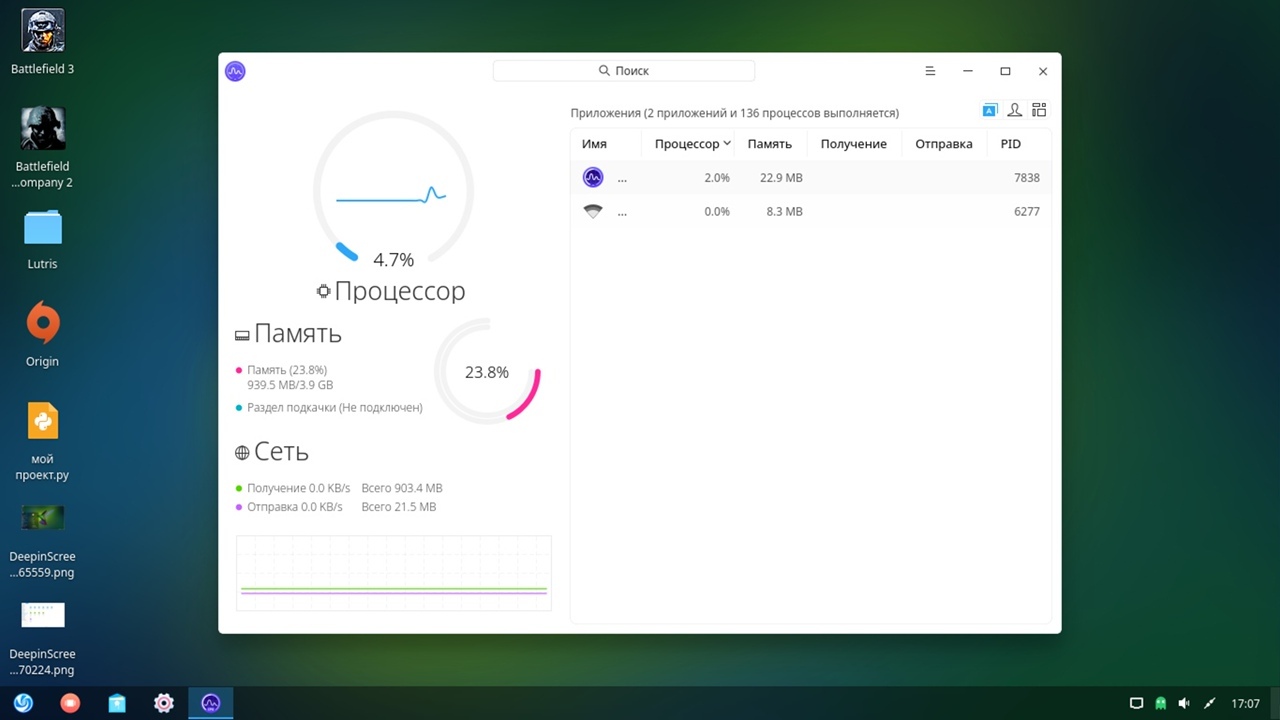Click the Процессор heading

(400, 291)
